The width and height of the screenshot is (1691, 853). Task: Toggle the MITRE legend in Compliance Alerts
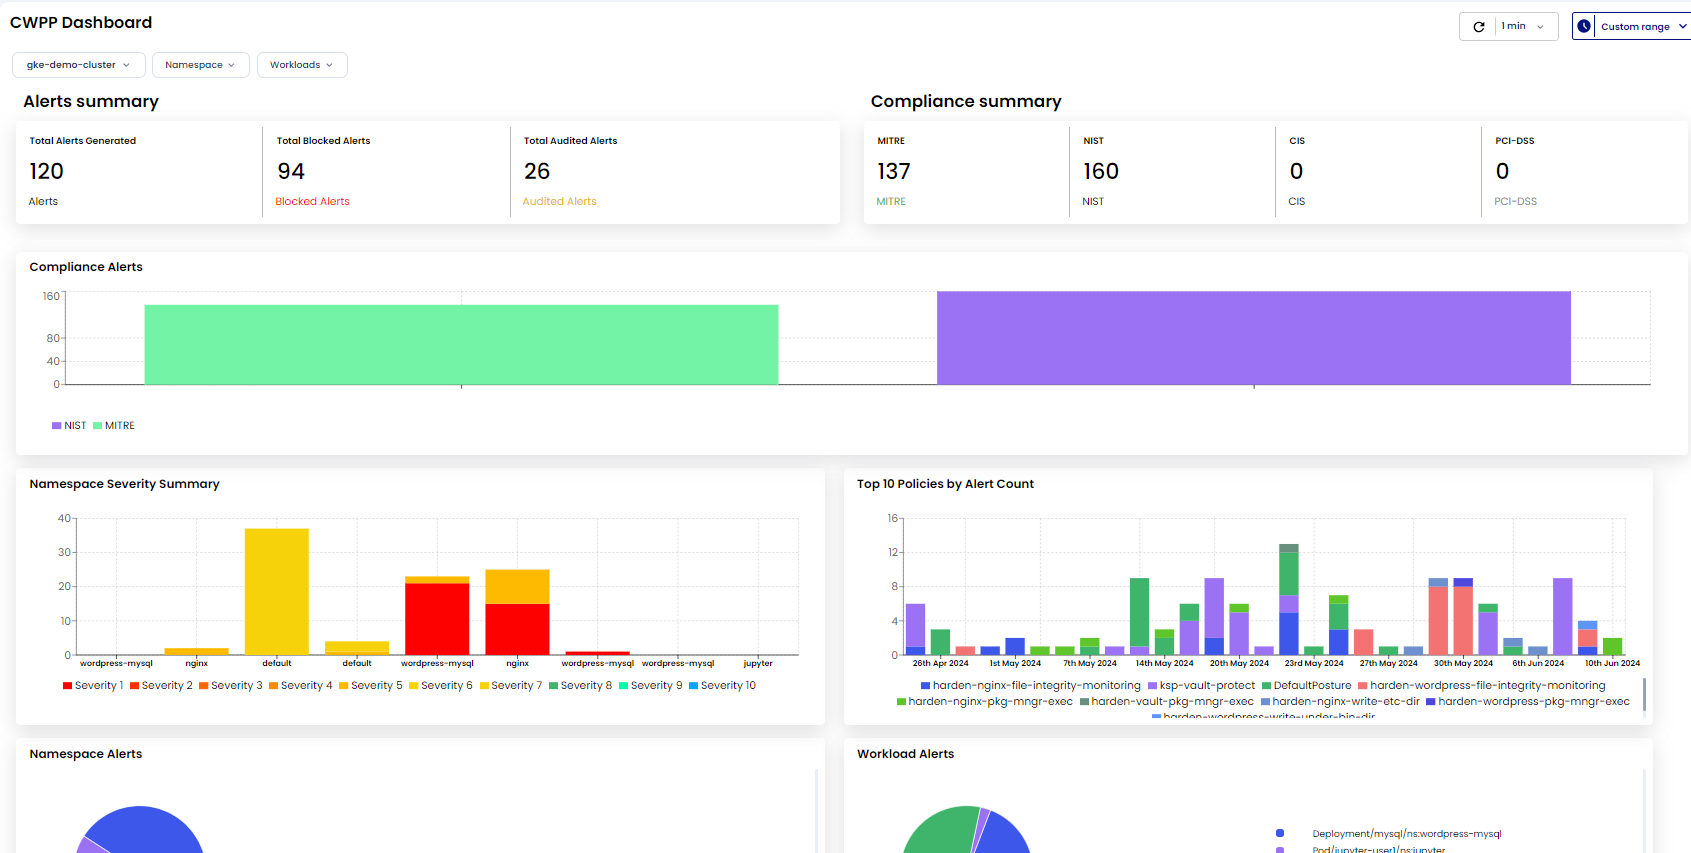coord(113,426)
